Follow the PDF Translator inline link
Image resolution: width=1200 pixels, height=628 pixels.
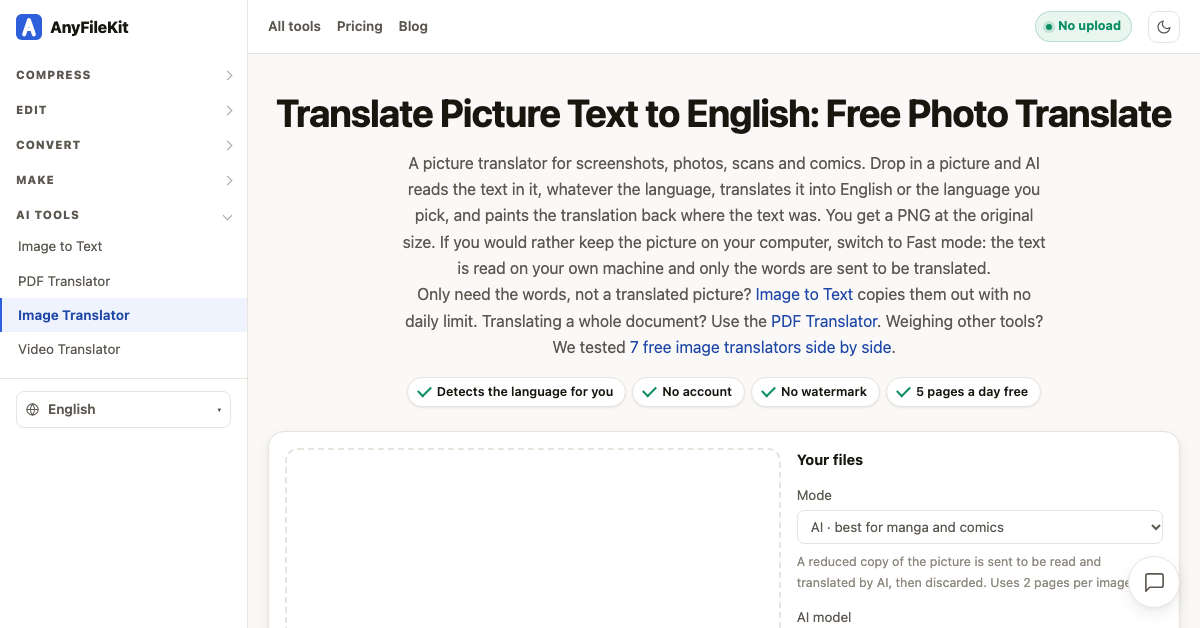tap(824, 321)
